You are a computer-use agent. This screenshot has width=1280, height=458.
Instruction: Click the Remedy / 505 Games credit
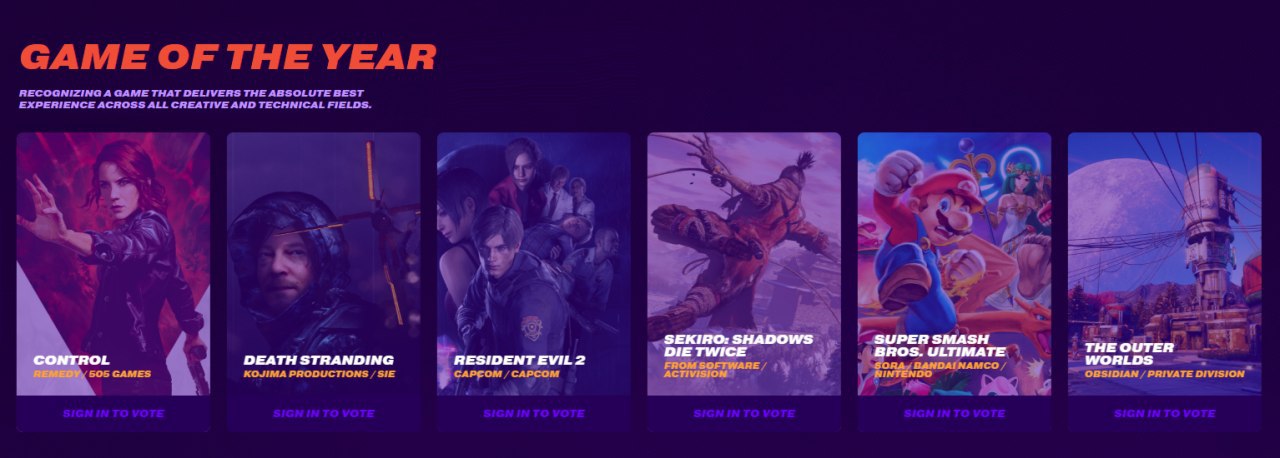pos(92,374)
